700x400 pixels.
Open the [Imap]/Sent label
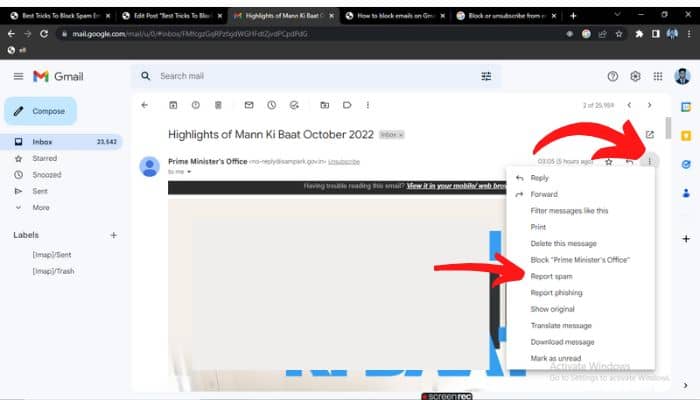pyautogui.click(x=52, y=254)
